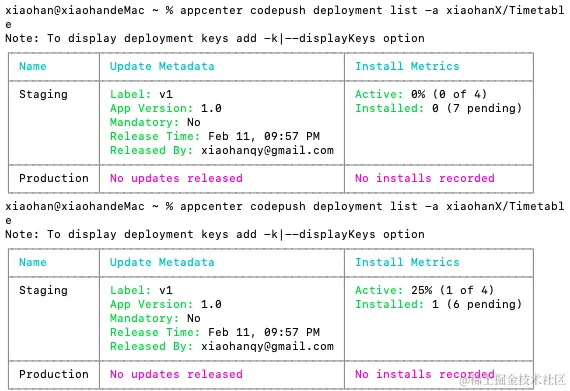The height and width of the screenshot is (391, 570).
Task: Select the first "Note: To display deployment keys" line
Action: [x=215, y=38]
